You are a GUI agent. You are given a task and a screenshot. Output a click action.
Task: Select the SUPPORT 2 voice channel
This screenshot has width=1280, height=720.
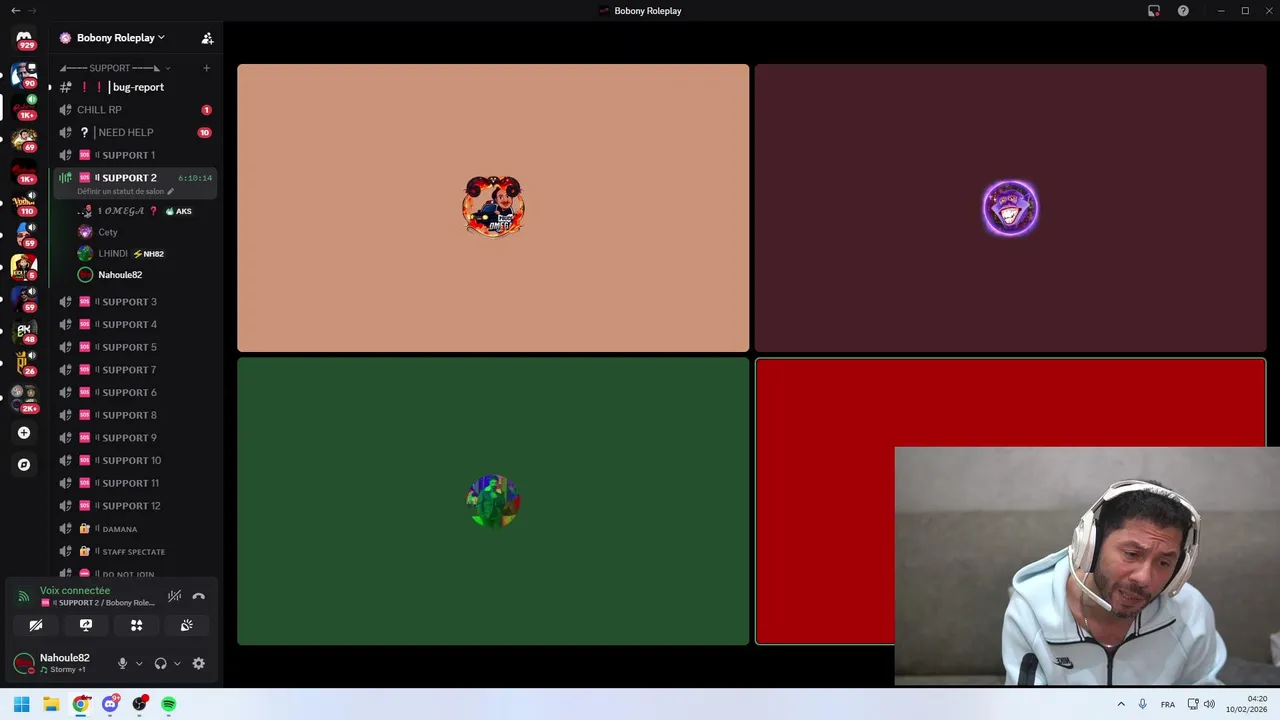[x=135, y=178]
